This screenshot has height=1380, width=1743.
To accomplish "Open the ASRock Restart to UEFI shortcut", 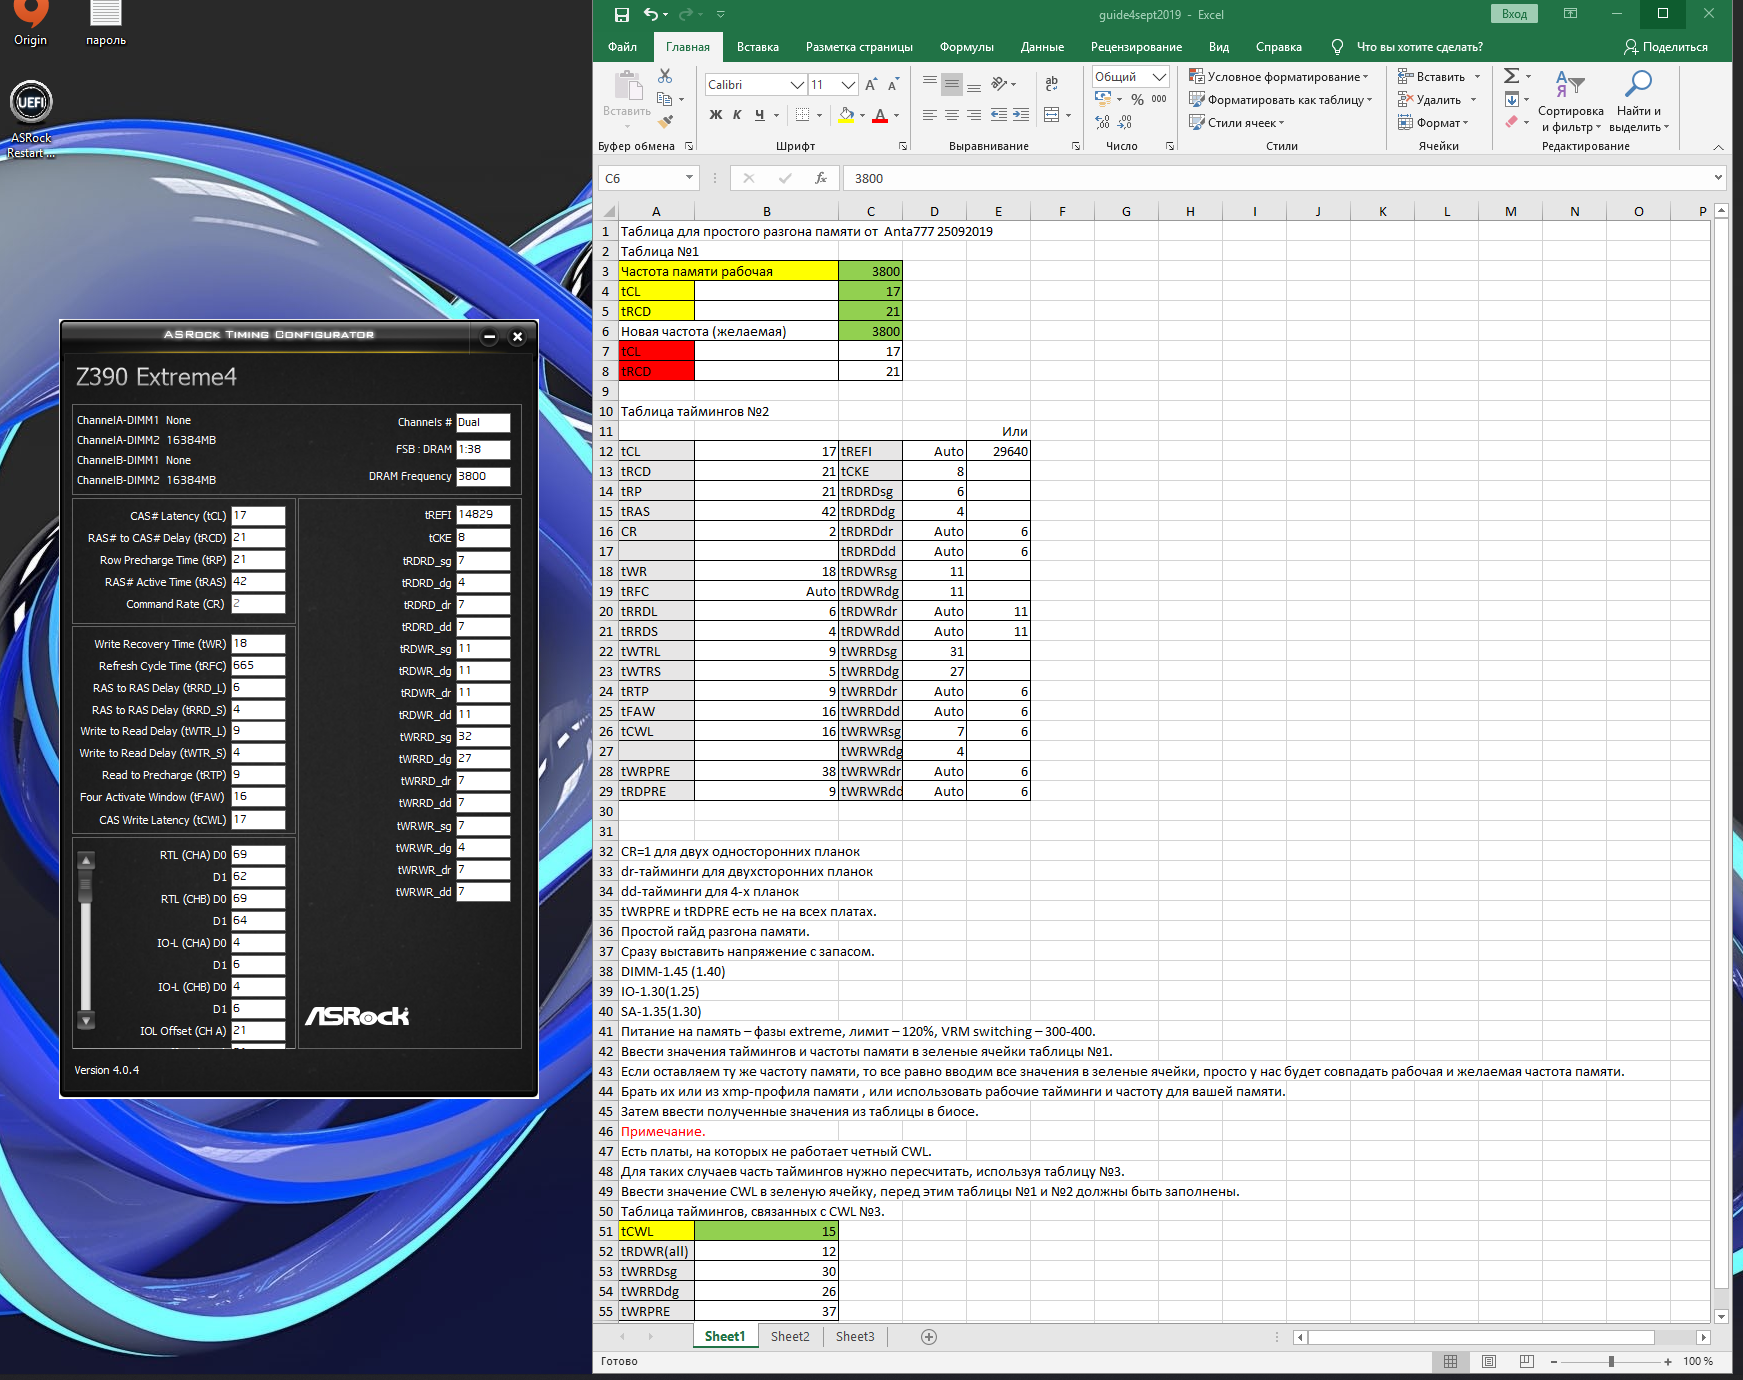I will (x=31, y=120).
